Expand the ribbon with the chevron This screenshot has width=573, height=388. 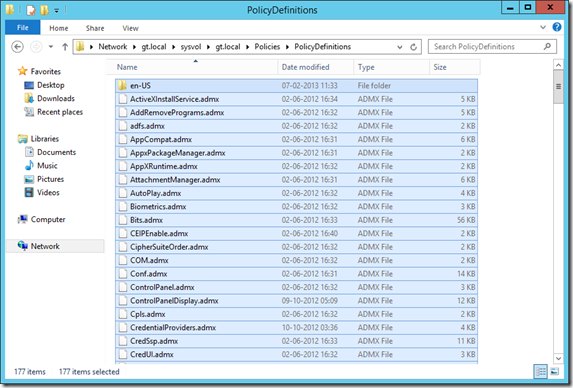pyautogui.click(x=543, y=27)
